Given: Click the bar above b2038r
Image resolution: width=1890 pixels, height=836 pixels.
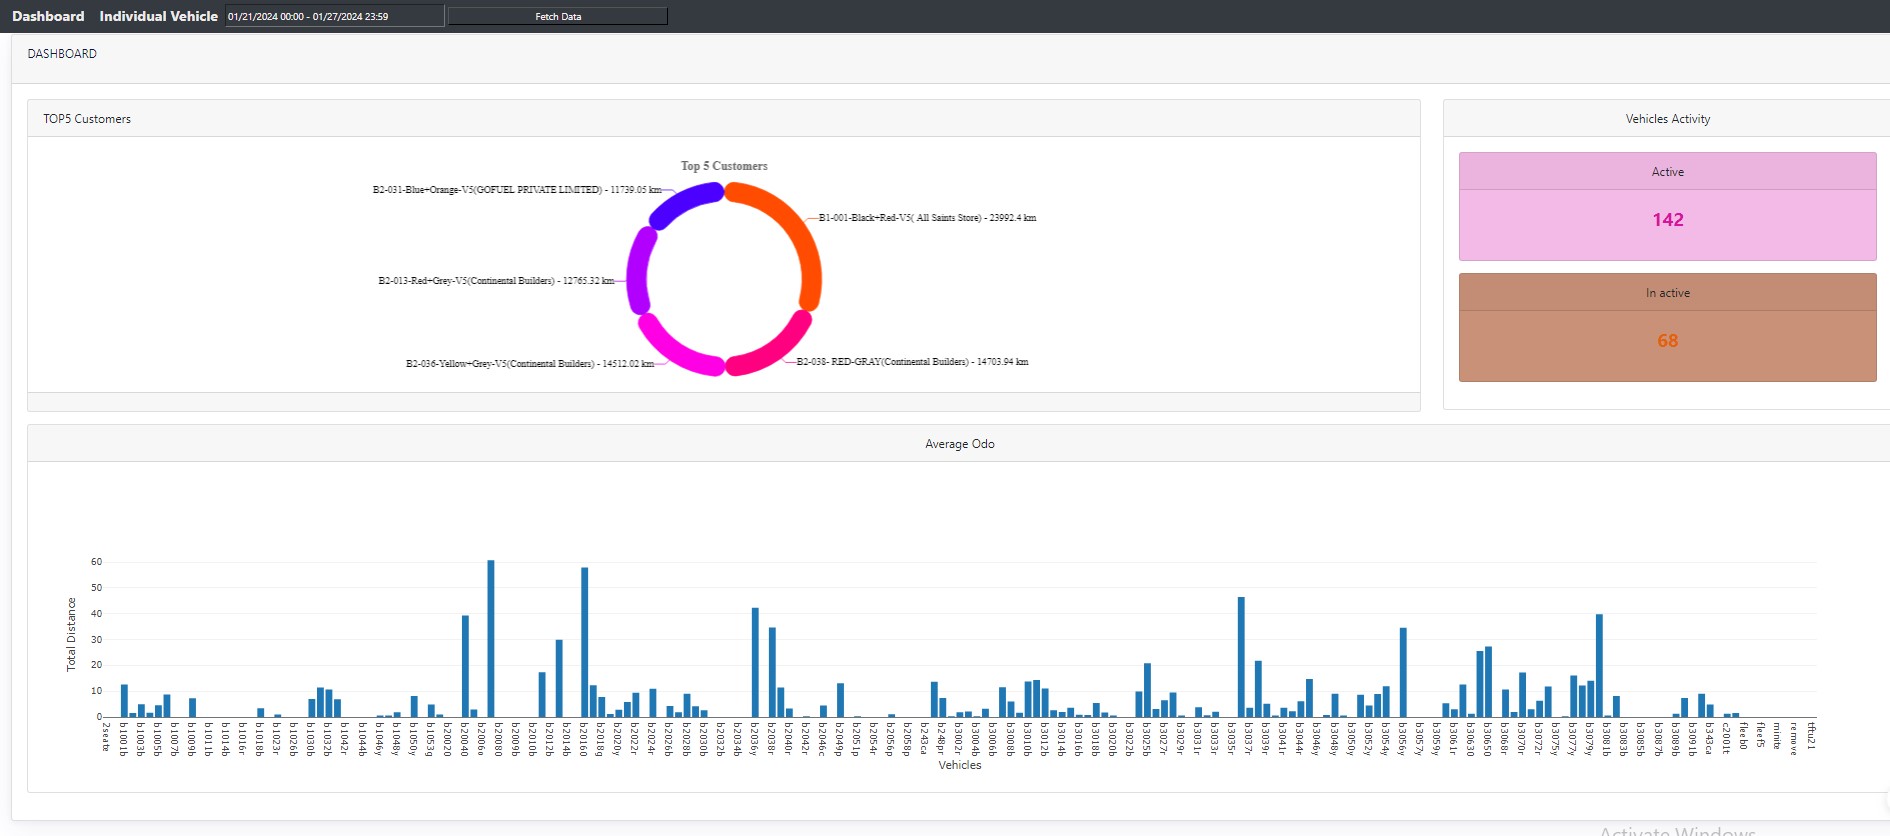Looking at the screenshot, I should click(772, 672).
